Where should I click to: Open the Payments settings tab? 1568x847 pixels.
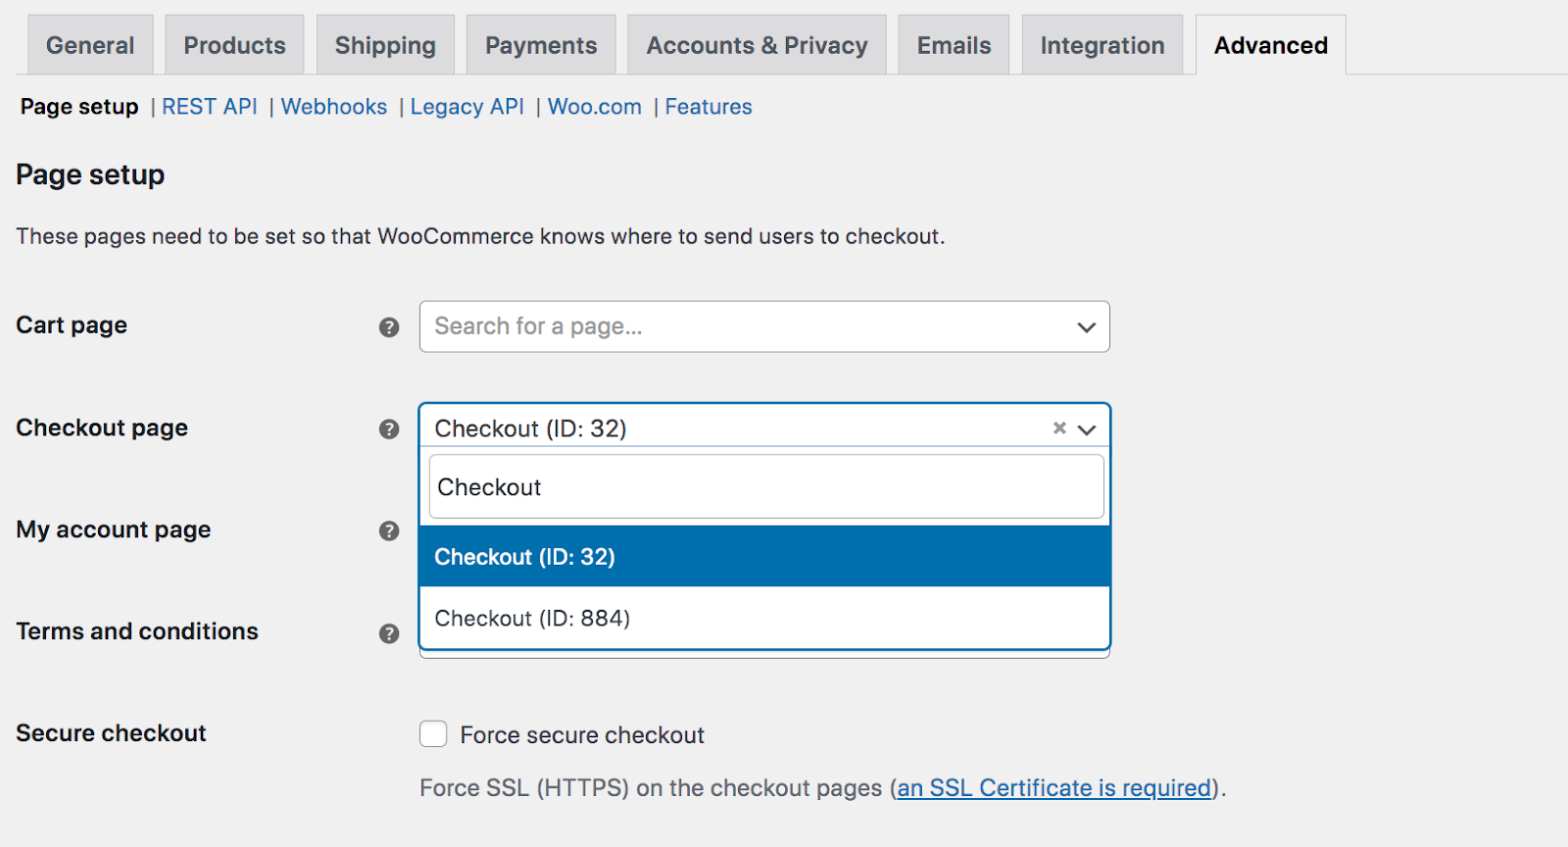click(x=540, y=44)
